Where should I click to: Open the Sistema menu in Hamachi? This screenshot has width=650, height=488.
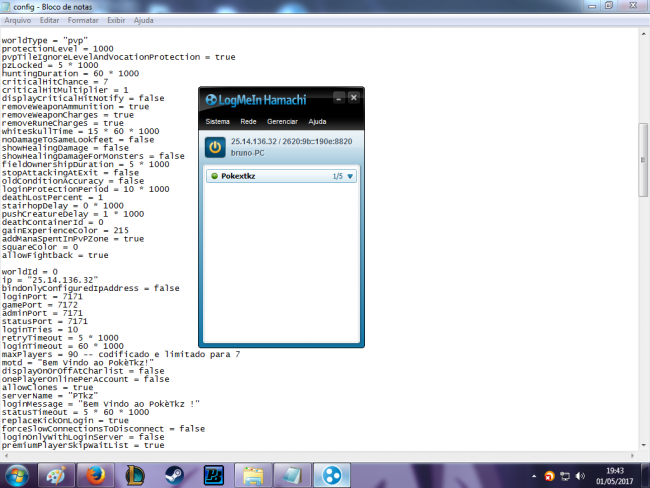point(218,121)
